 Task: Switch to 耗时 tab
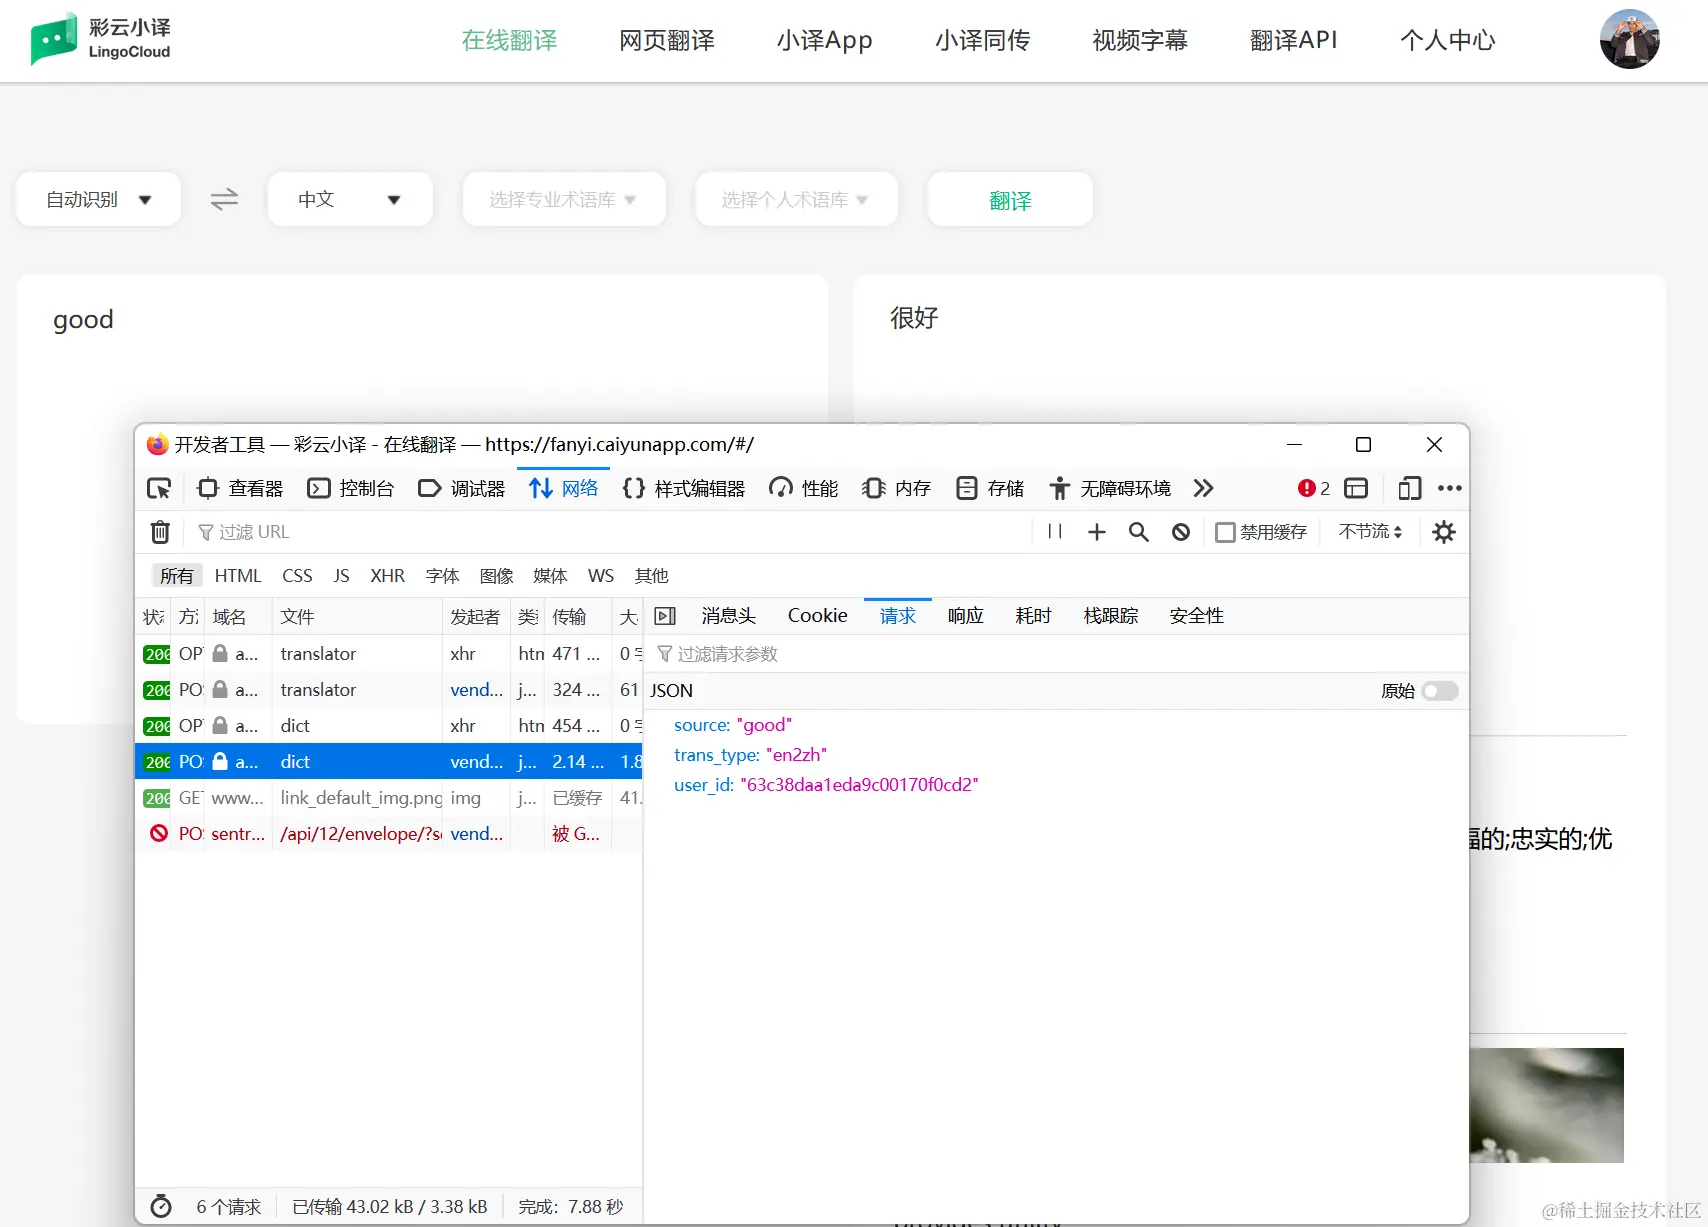tap(1033, 616)
